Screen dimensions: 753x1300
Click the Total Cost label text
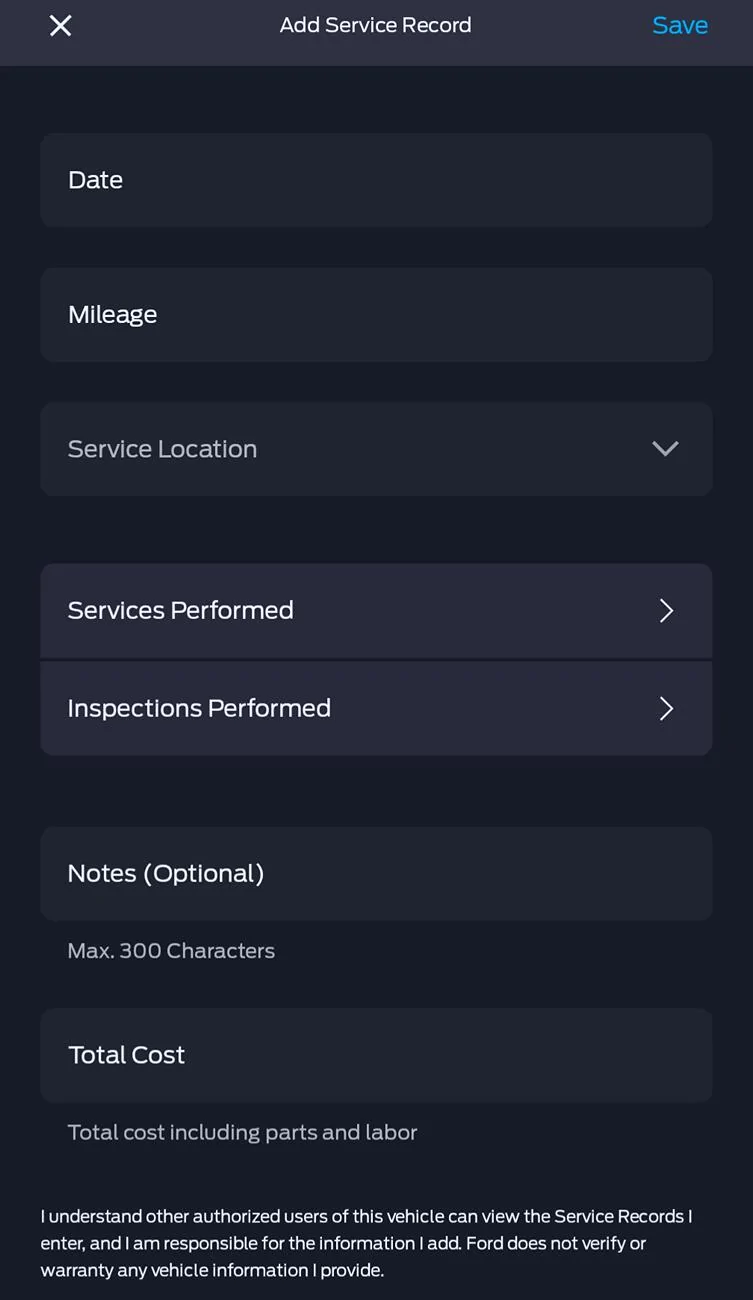[x=126, y=1055]
